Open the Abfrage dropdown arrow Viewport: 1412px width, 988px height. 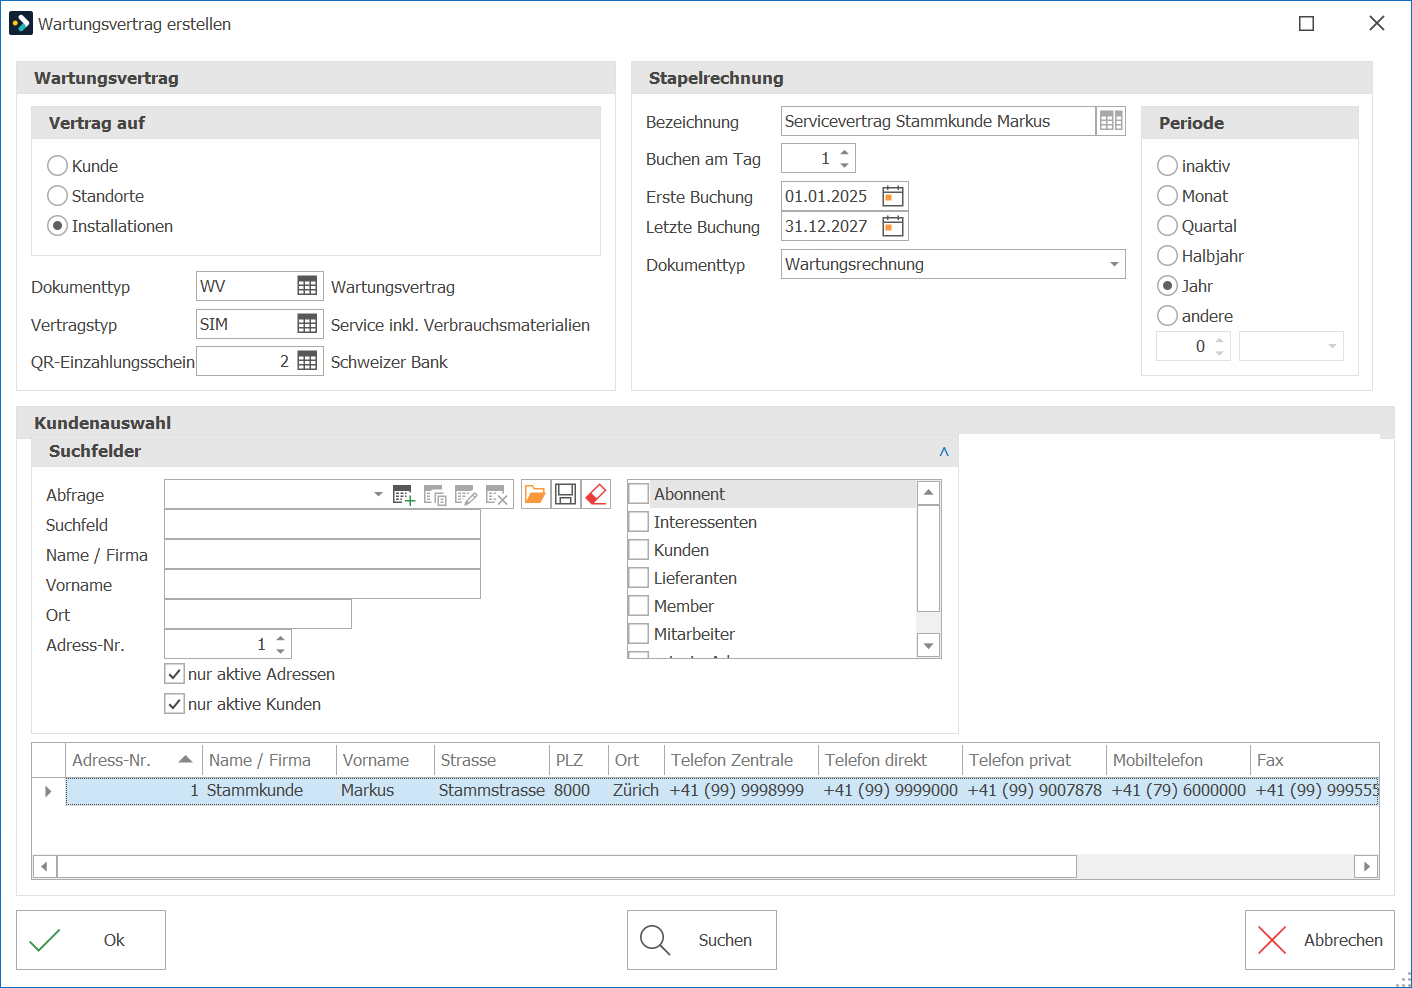pos(378,494)
